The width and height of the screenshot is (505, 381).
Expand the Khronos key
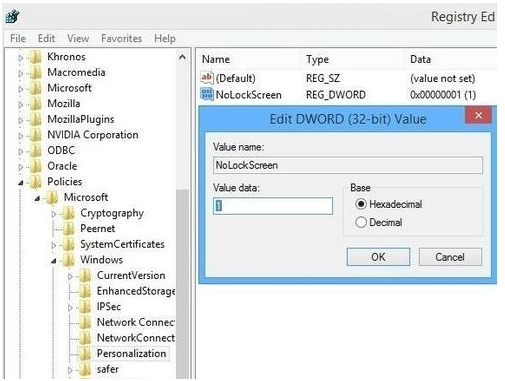coord(21,58)
